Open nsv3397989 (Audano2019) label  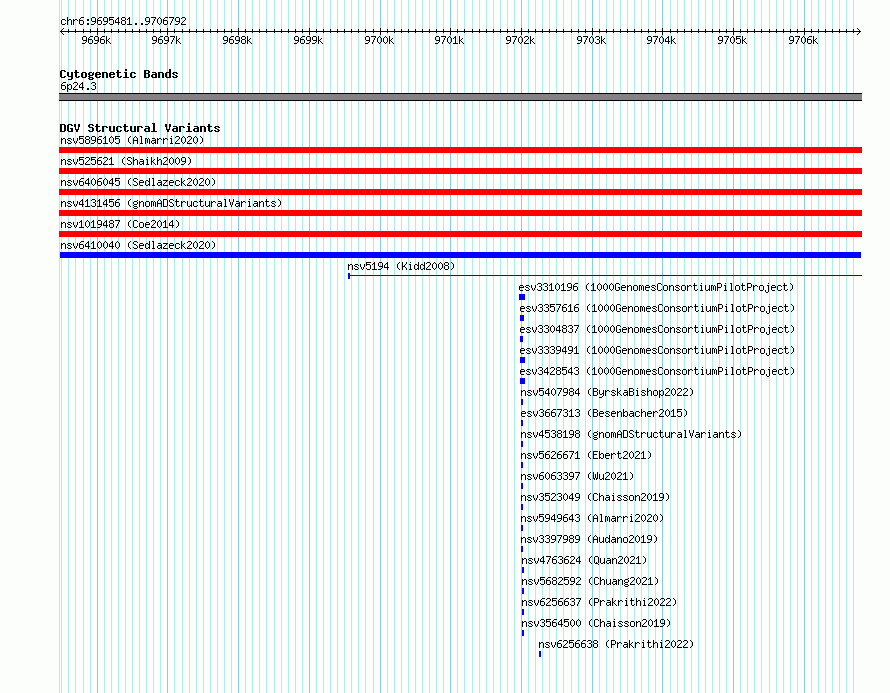(x=589, y=539)
